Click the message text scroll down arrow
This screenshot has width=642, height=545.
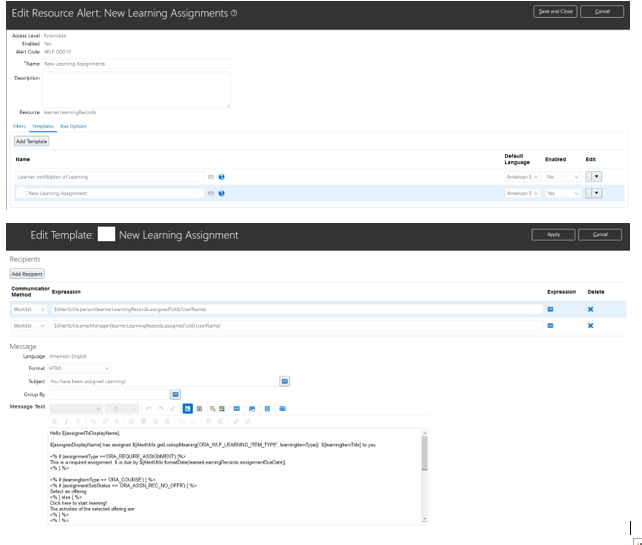click(x=425, y=519)
